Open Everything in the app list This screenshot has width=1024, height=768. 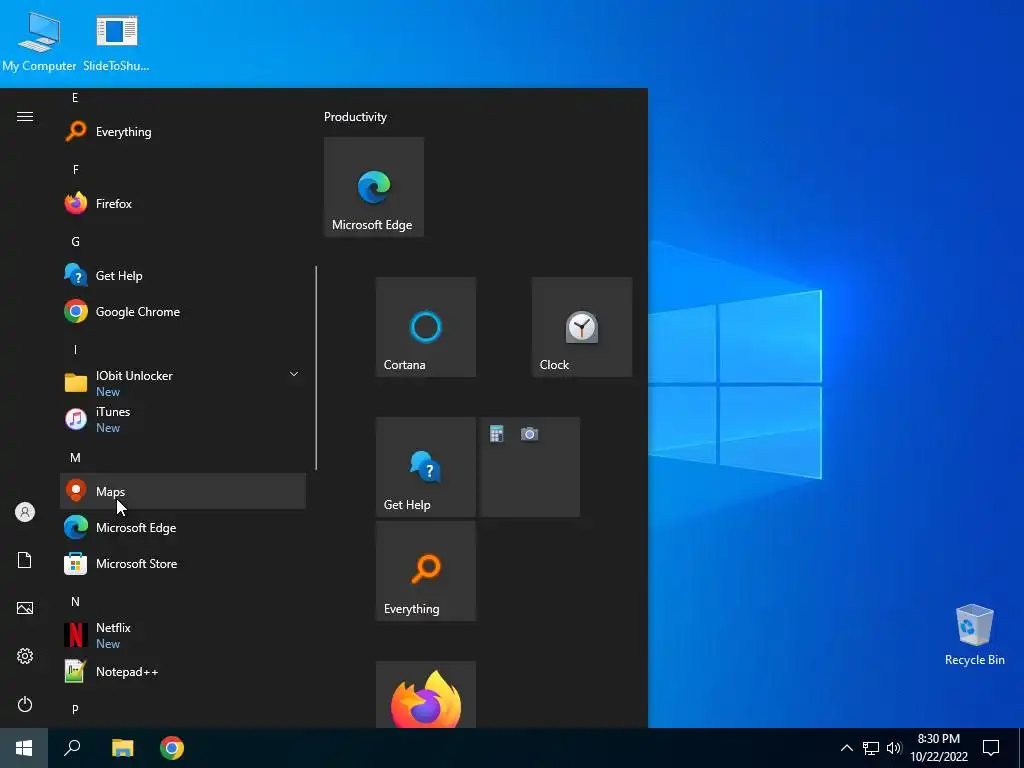click(x=183, y=132)
